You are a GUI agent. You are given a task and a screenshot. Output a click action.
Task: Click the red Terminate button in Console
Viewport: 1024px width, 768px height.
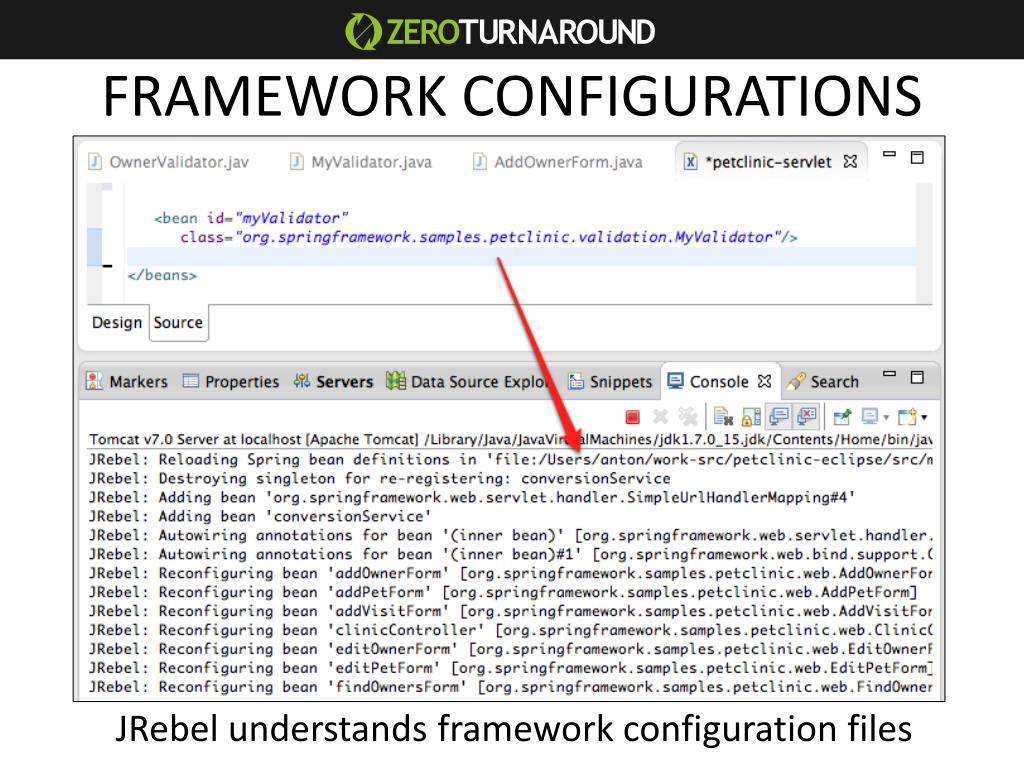pyautogui.click(x=632, y=417)
